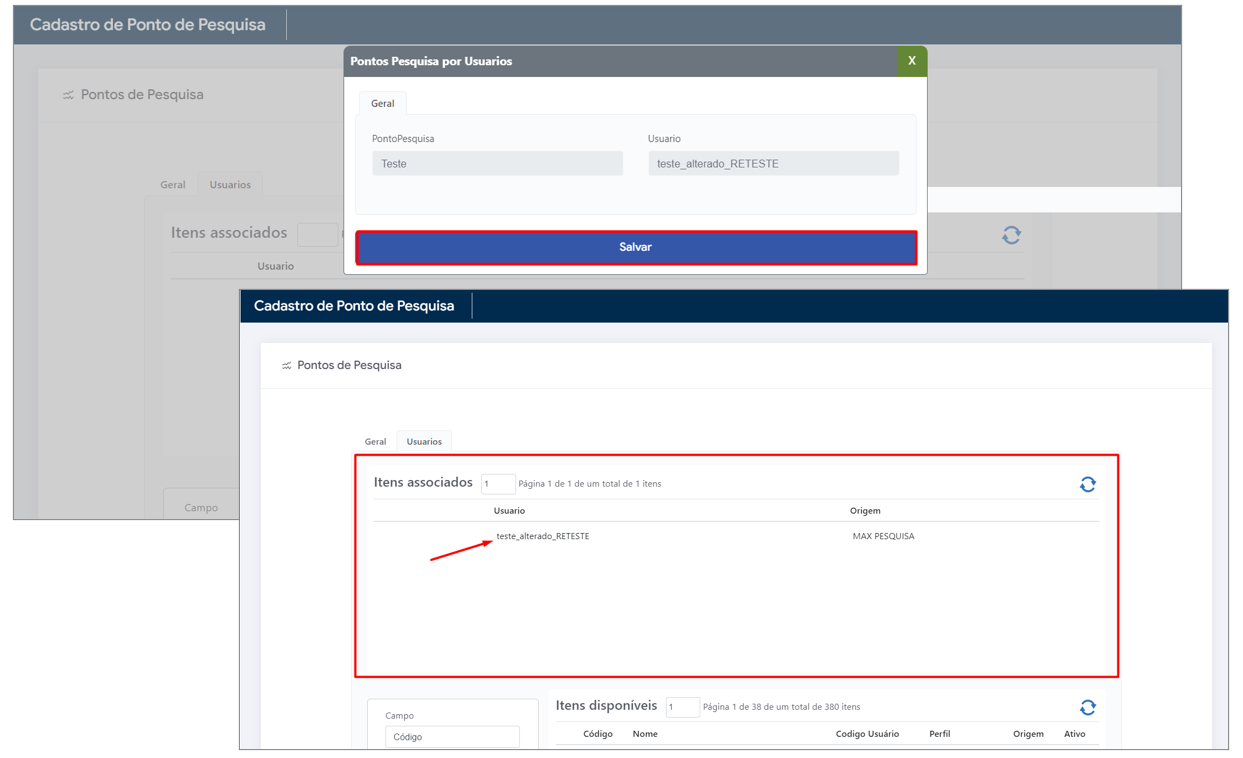Click the Itens associados page number box
1243x758 pixels.
[497, 484]
